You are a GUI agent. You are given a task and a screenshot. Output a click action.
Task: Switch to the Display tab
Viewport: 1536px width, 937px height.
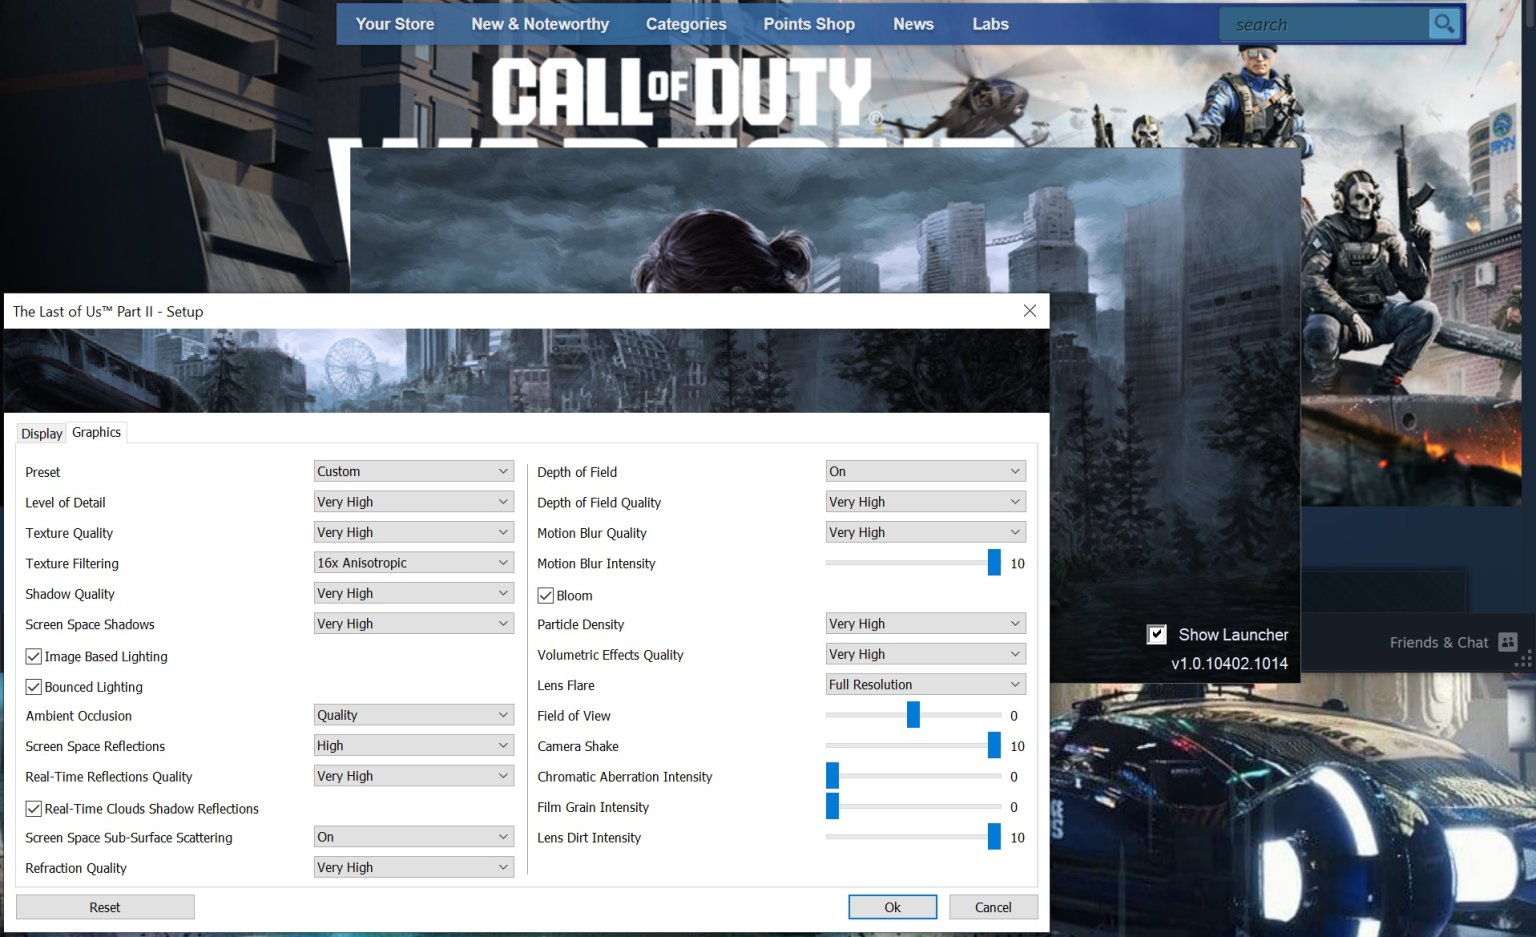41,434
